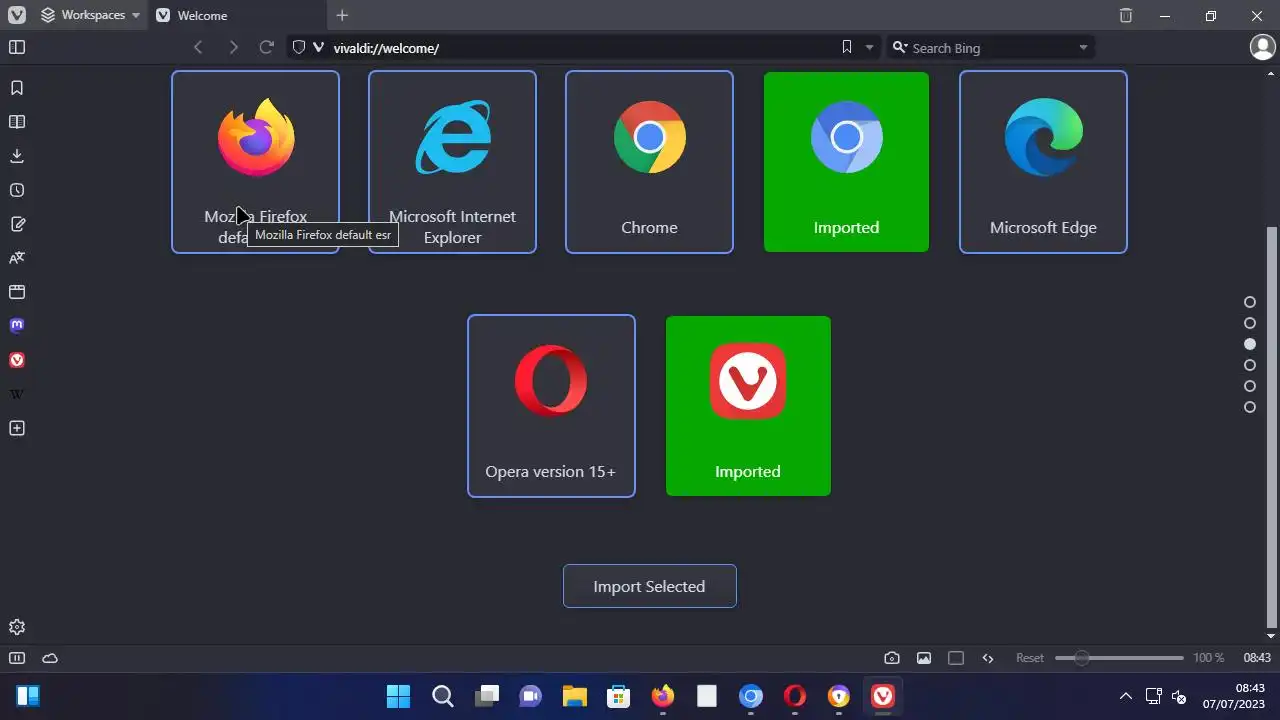
Task: Open the Bookmarks panel
Action: pyautogui.click(x=17, y=88)
